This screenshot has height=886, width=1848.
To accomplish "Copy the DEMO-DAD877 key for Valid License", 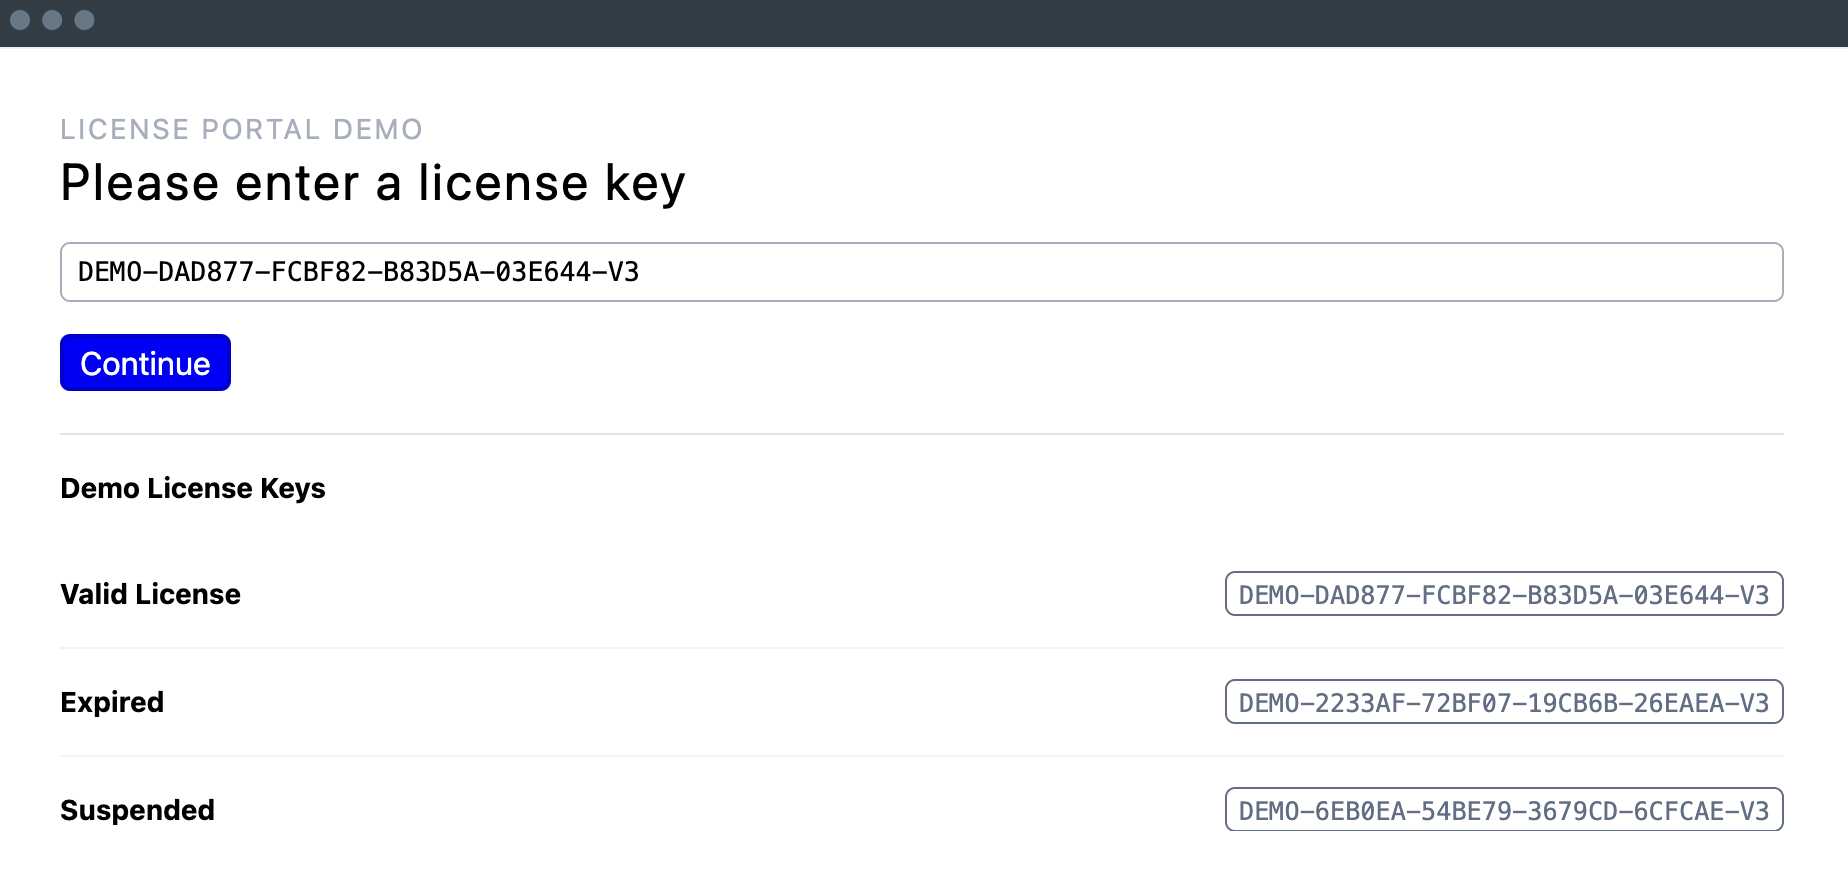I will point(1504,594).
